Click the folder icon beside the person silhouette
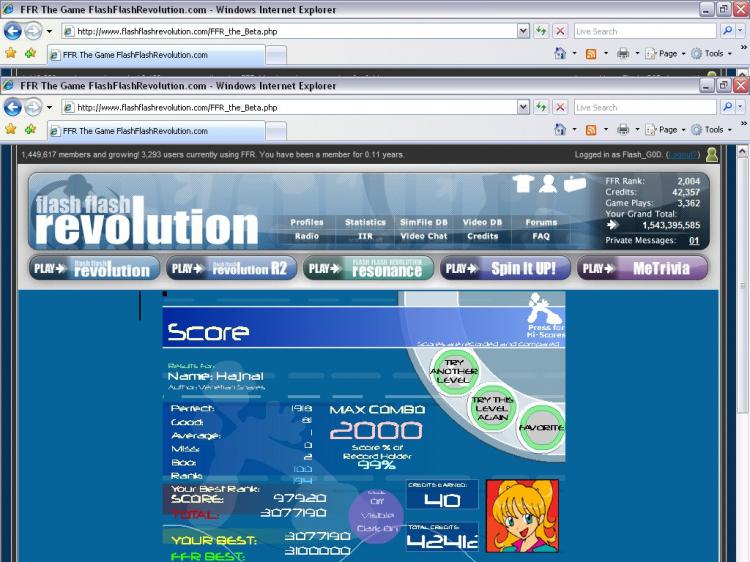The height and width of the screenshot is (562, 750). click(574, 183)
